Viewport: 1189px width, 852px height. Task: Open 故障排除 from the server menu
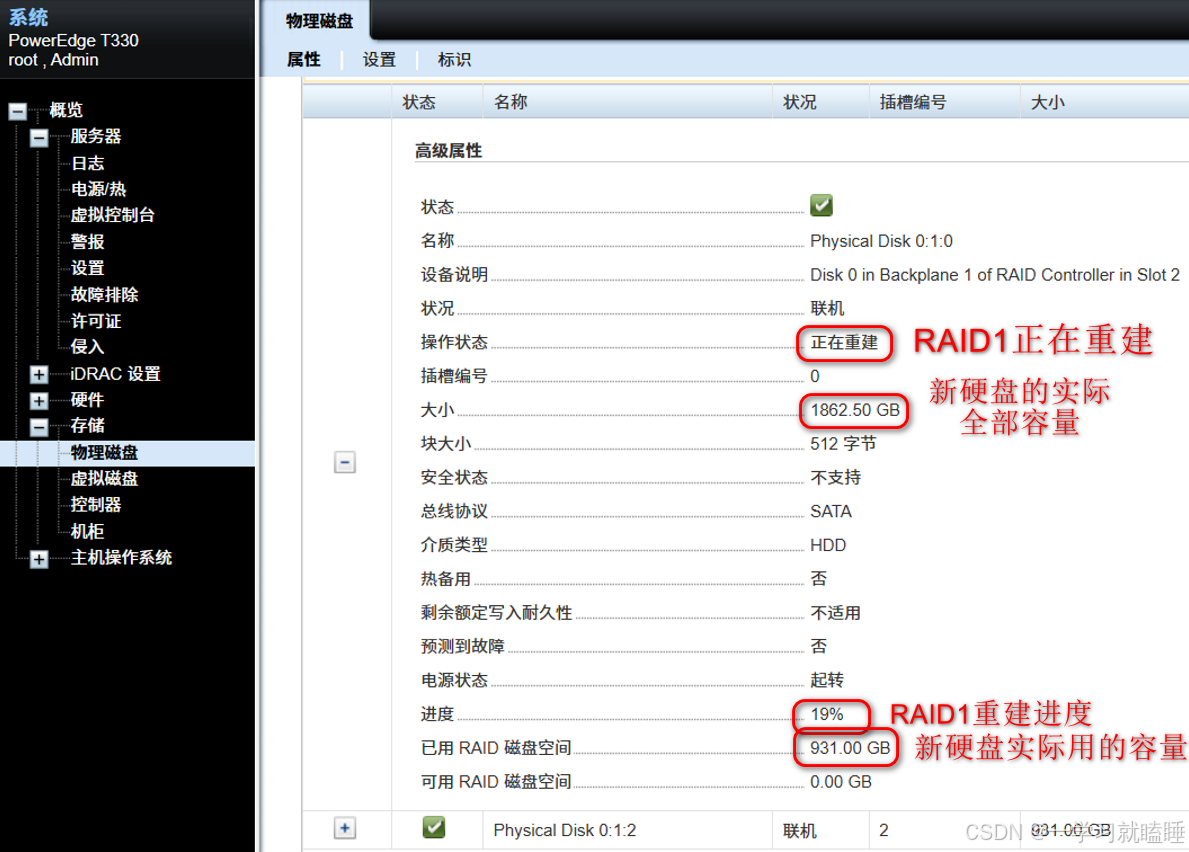[104, 295]
